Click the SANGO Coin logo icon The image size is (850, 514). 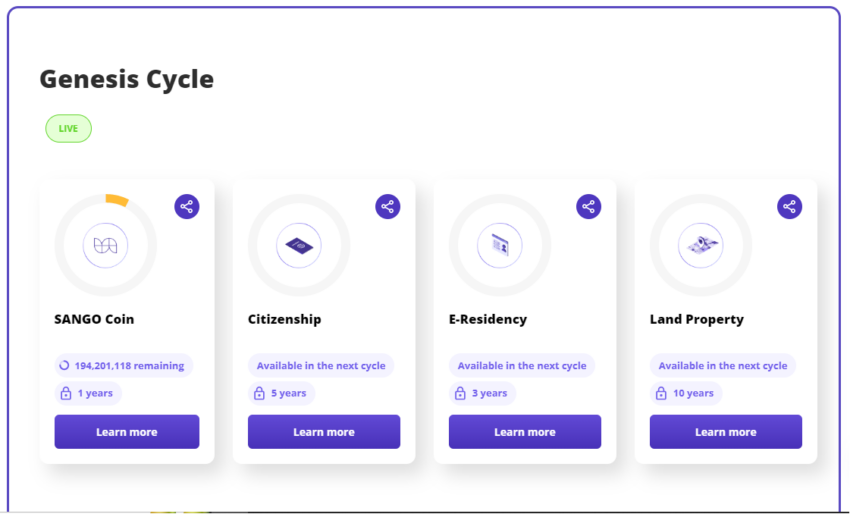click(106, 246)
